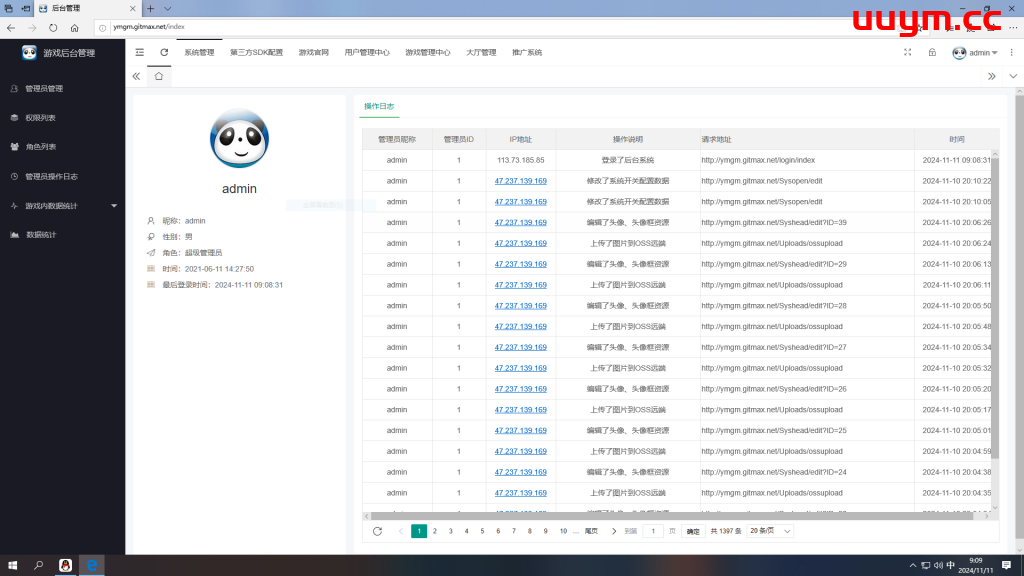
Task: Go to page 5 of the log
Action: click(x=482, y=531)
